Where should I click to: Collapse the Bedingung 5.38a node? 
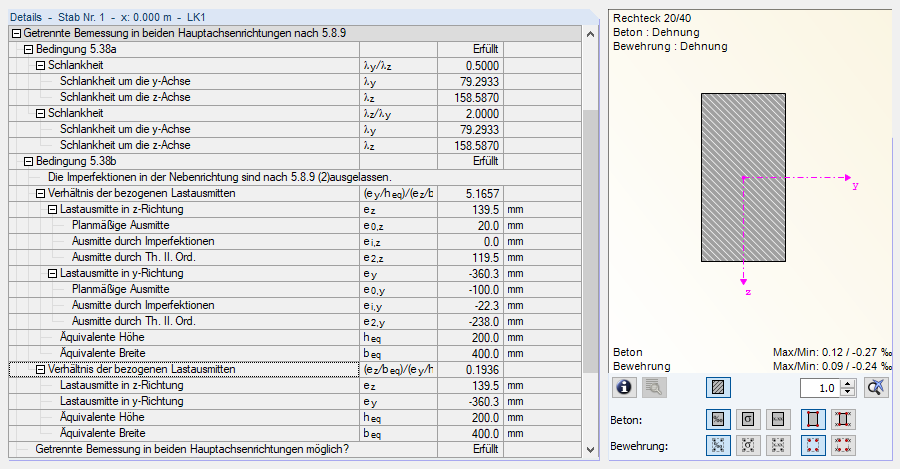click(28, 49)
